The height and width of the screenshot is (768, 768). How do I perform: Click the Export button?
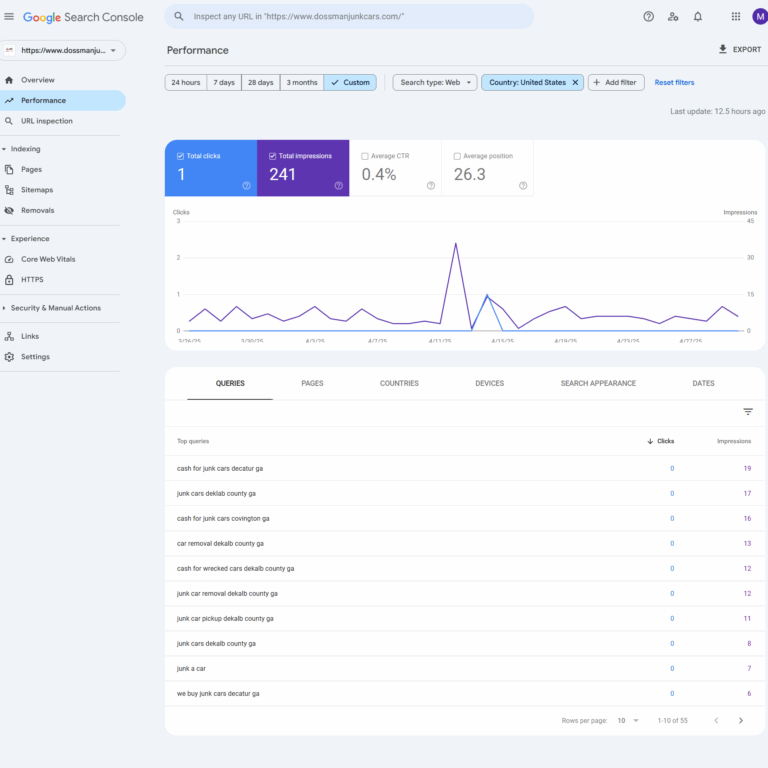pos(739,49)
